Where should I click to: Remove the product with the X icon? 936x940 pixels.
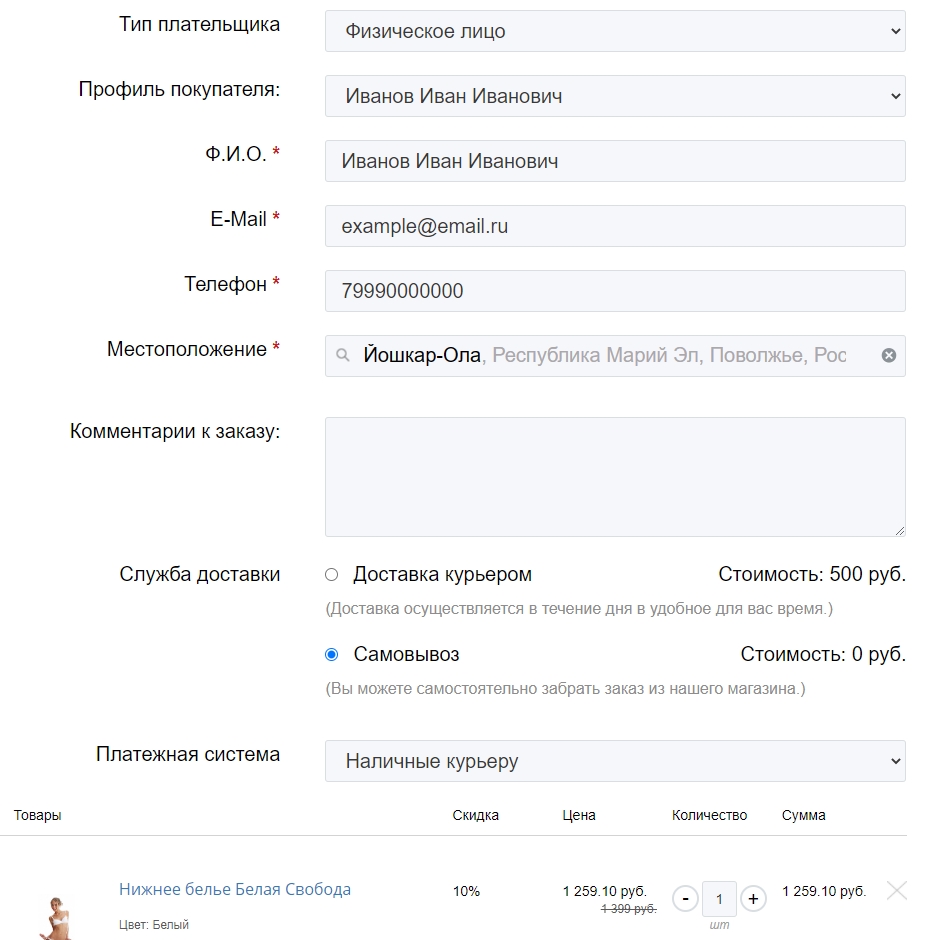[897, 890]
